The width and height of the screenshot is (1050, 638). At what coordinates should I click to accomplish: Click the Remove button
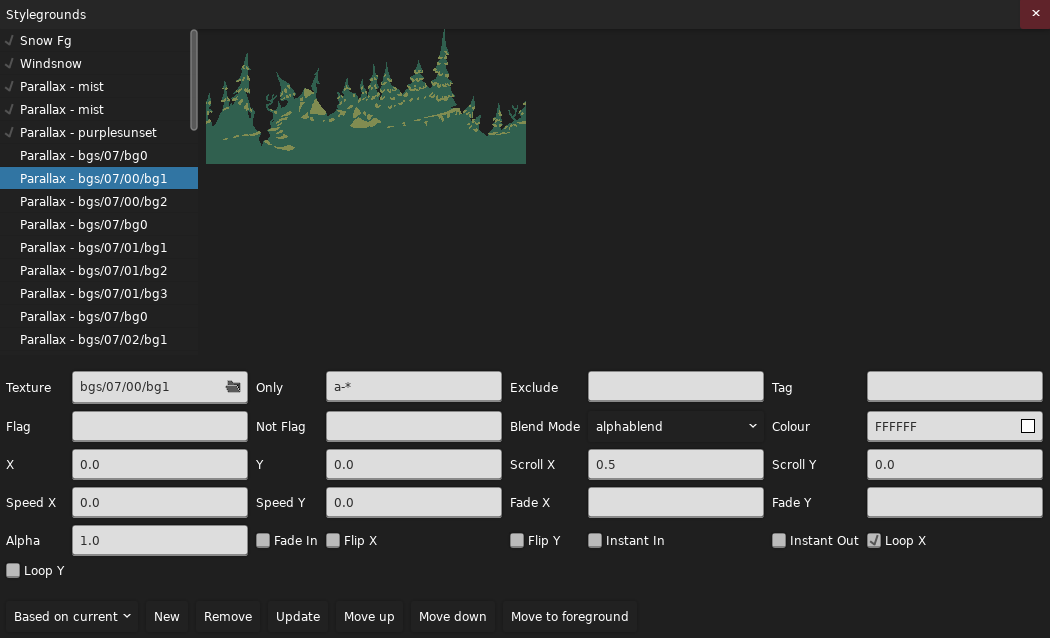(228, 617)
